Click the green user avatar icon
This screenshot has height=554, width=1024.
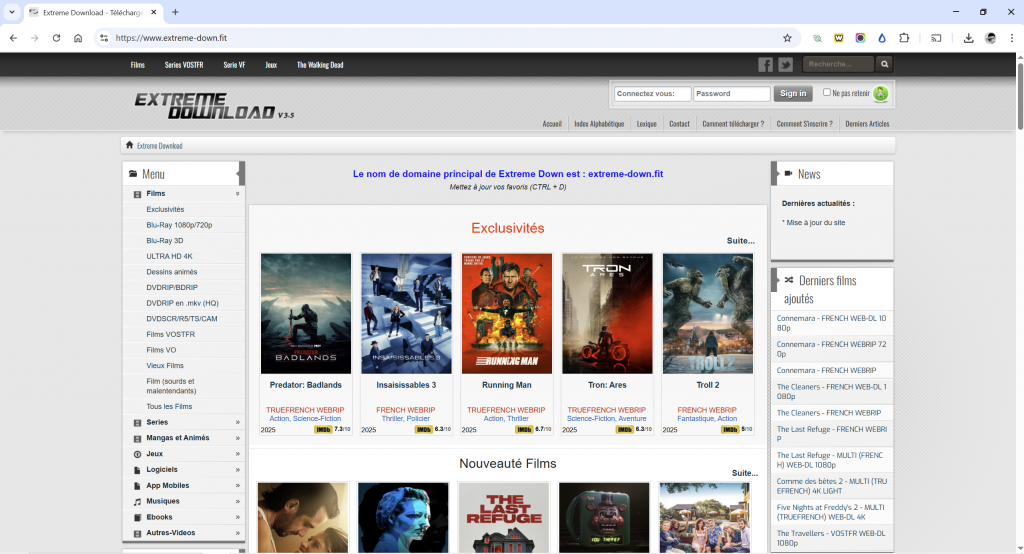coord(880,93)
